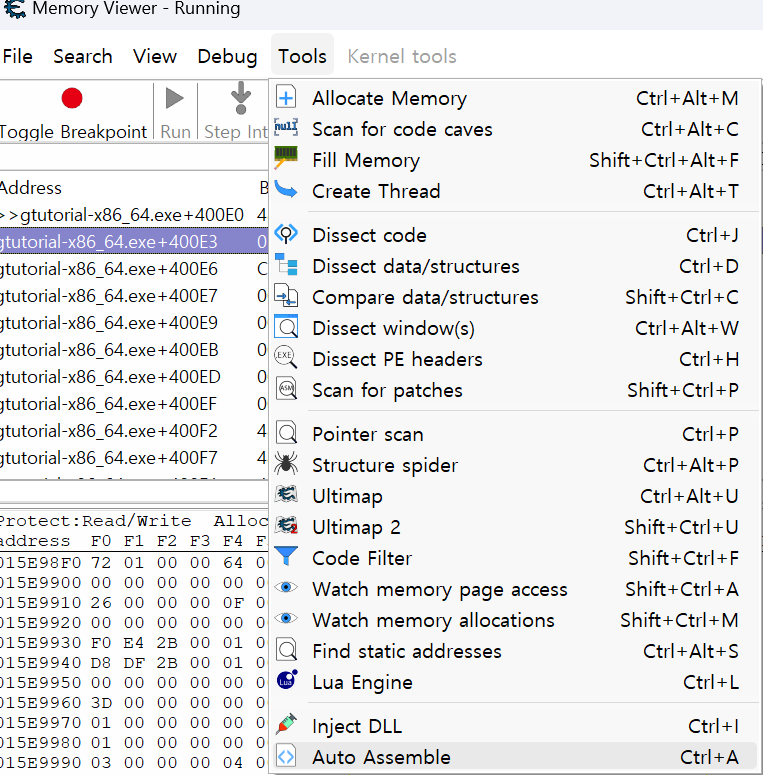Select row gtutorial-x86_64.exe+400EB
This screenshot has height=775, width=763.
click(133, 350)
